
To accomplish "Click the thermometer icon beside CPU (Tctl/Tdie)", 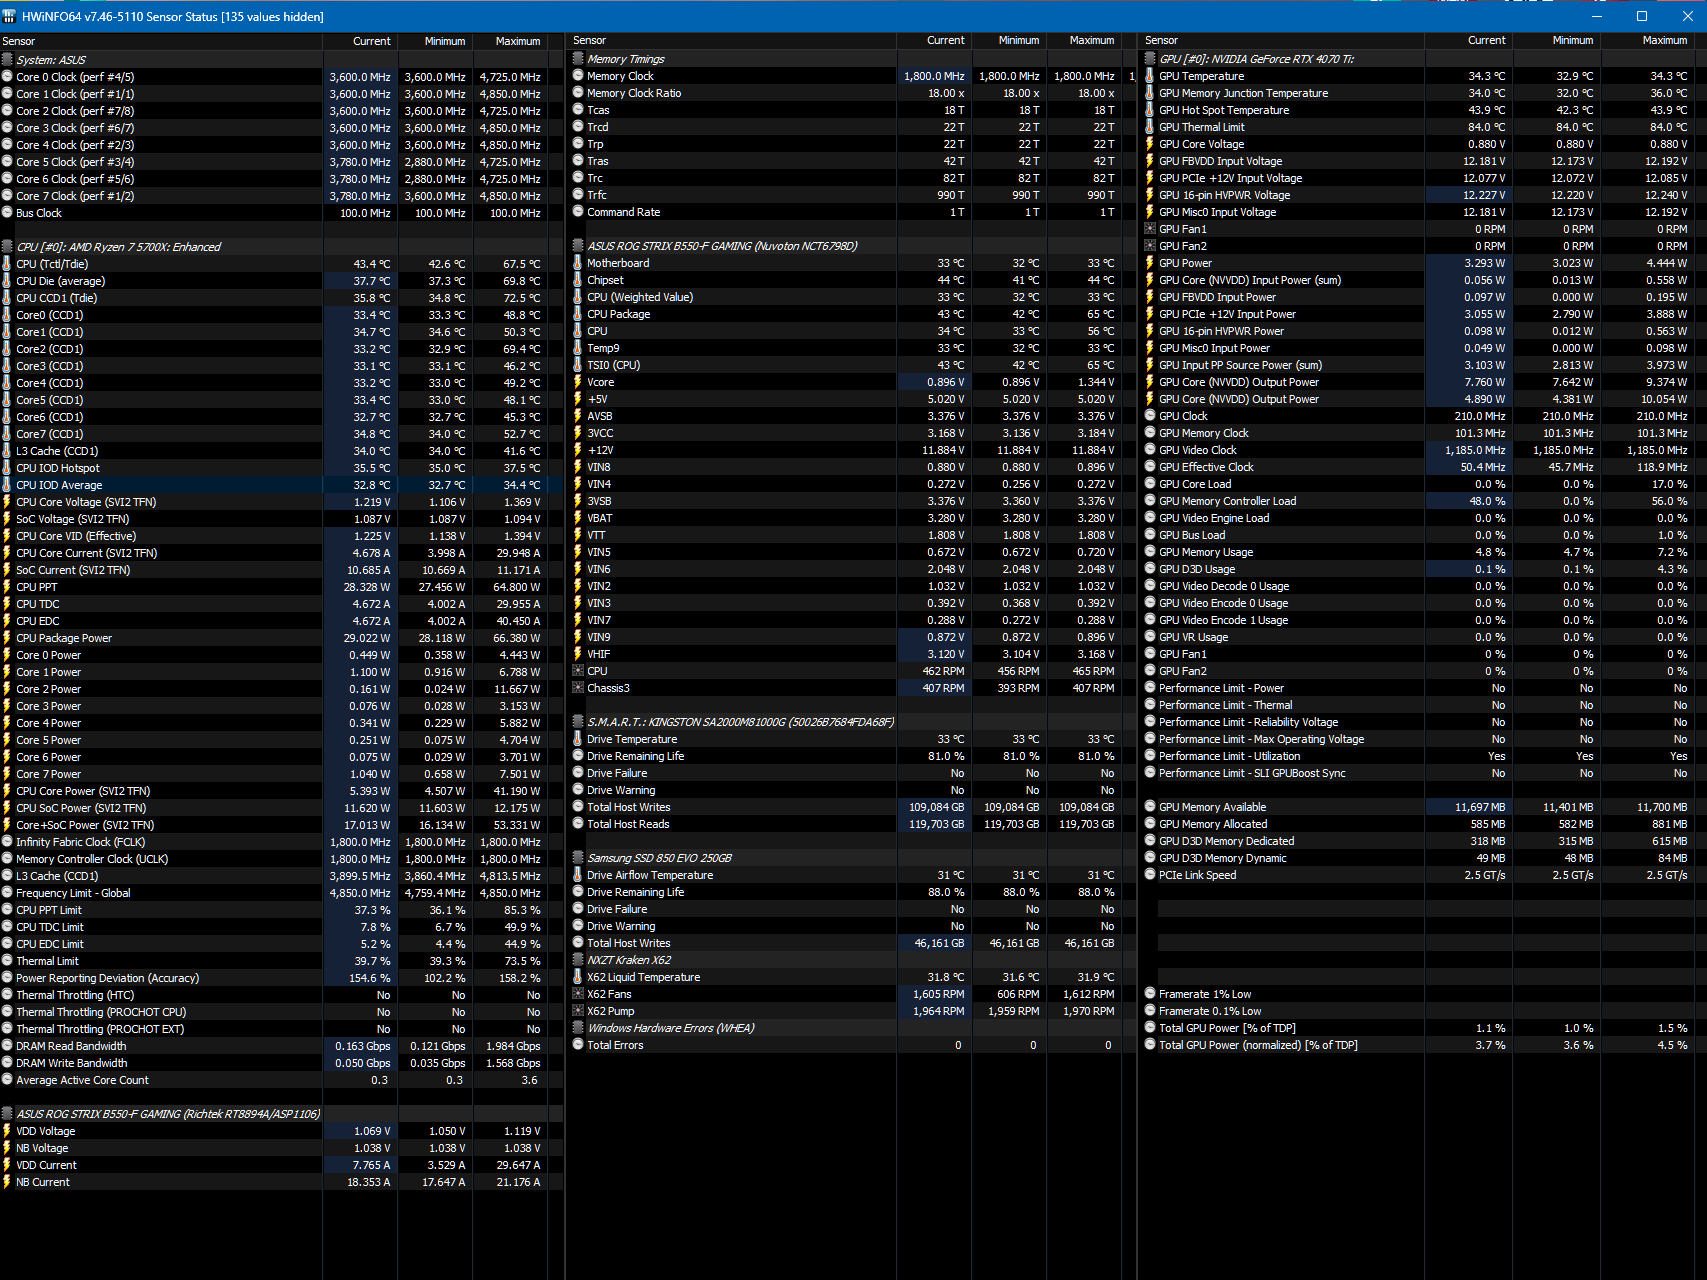I will click(x=7, y=264).
